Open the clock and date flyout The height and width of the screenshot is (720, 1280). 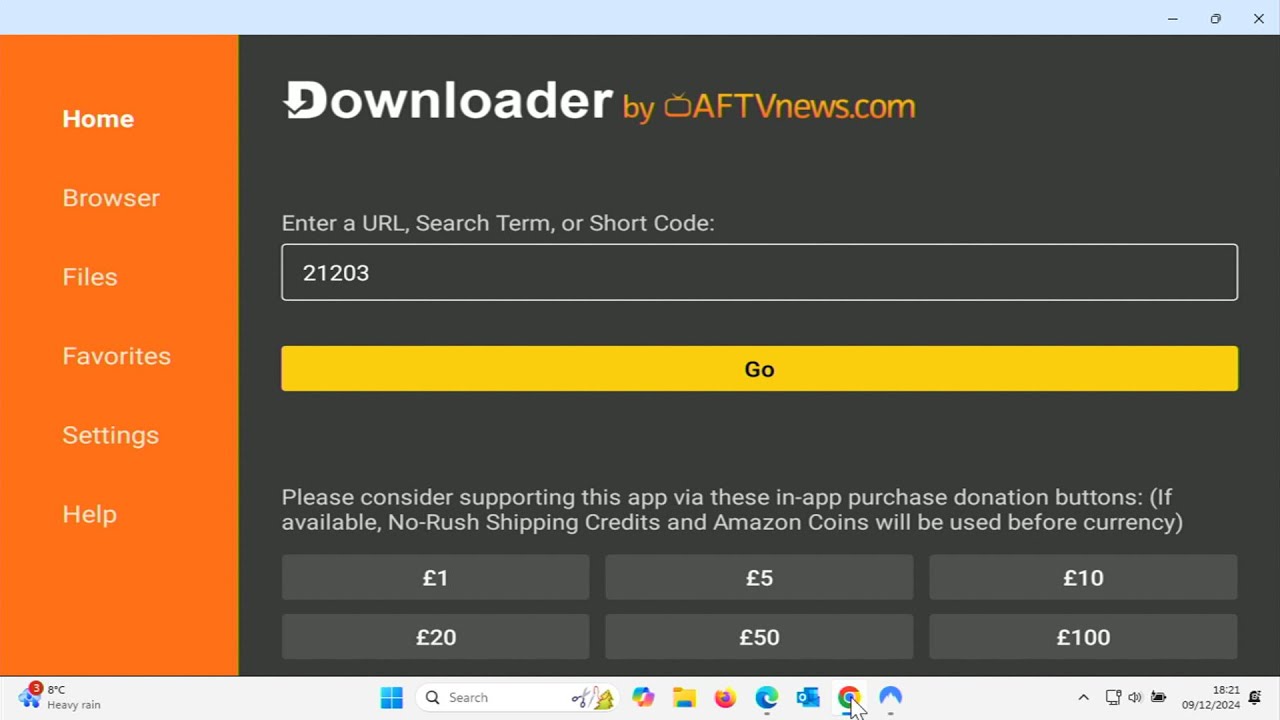tap(1210, 698)
